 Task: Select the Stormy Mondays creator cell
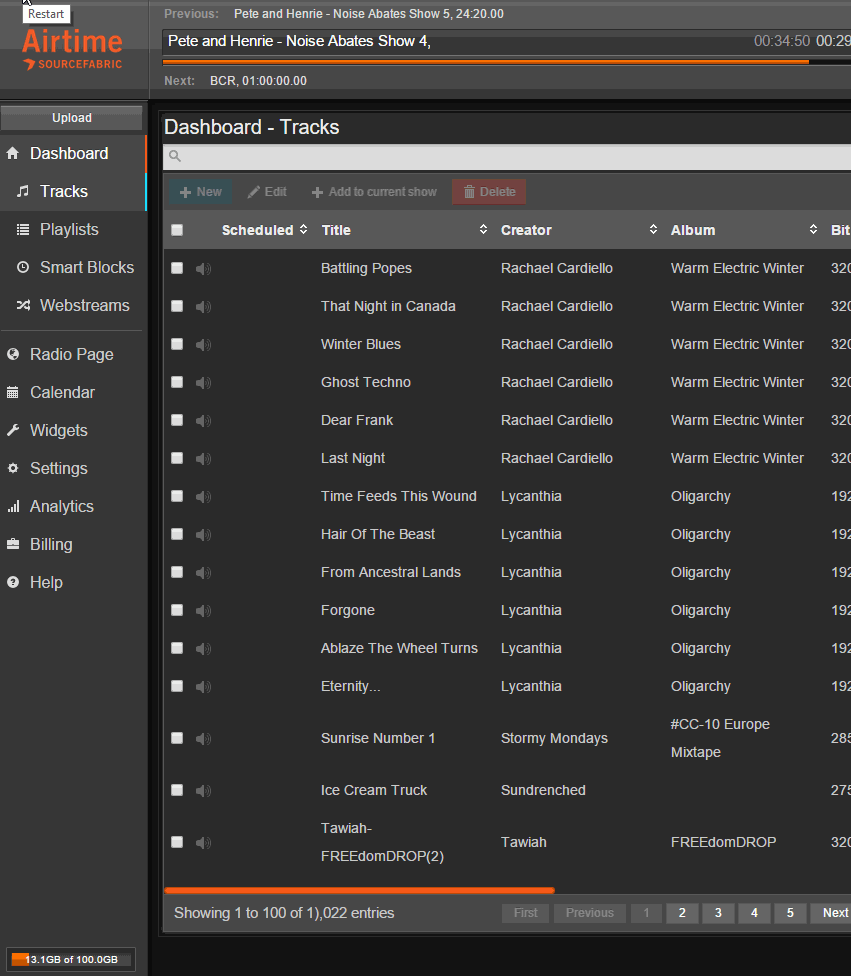point(554,739)
